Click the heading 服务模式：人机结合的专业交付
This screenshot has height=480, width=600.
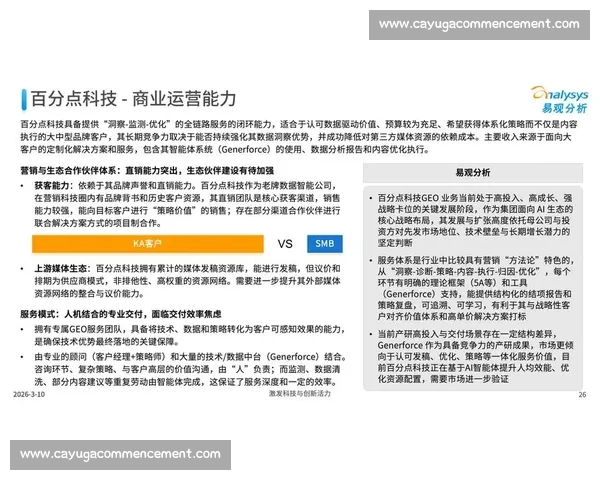[x=83, y=314]
